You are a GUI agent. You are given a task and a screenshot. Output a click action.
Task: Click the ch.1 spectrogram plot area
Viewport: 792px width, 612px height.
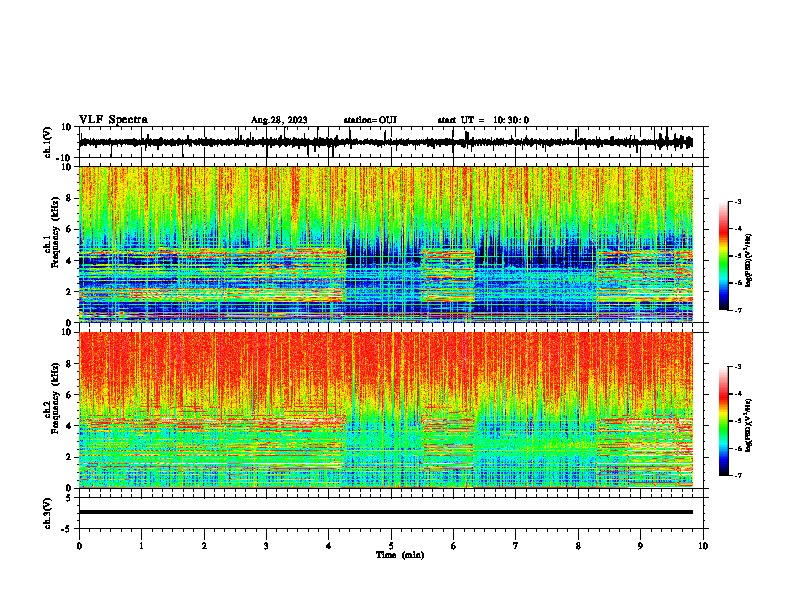(386, 244)
